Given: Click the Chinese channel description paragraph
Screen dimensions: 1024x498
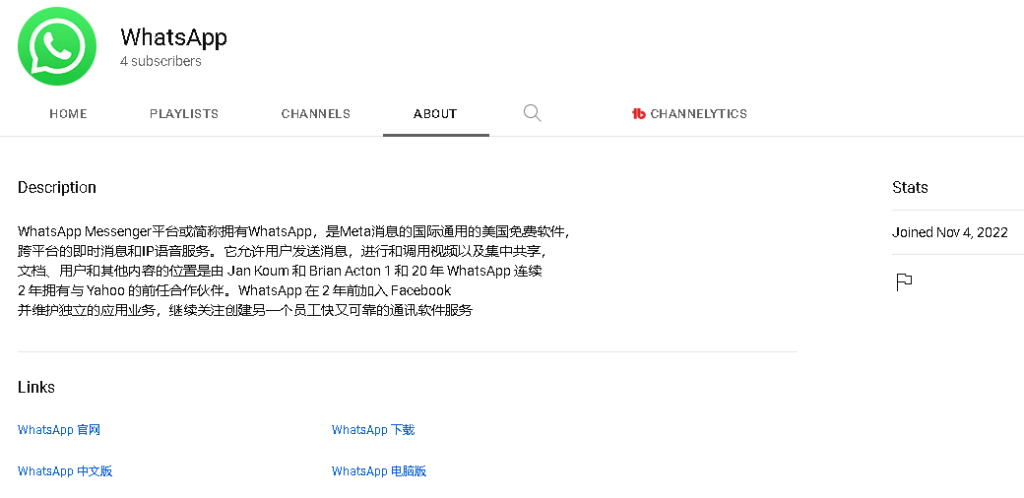Looking at the screenshot, I should [290, 270].
